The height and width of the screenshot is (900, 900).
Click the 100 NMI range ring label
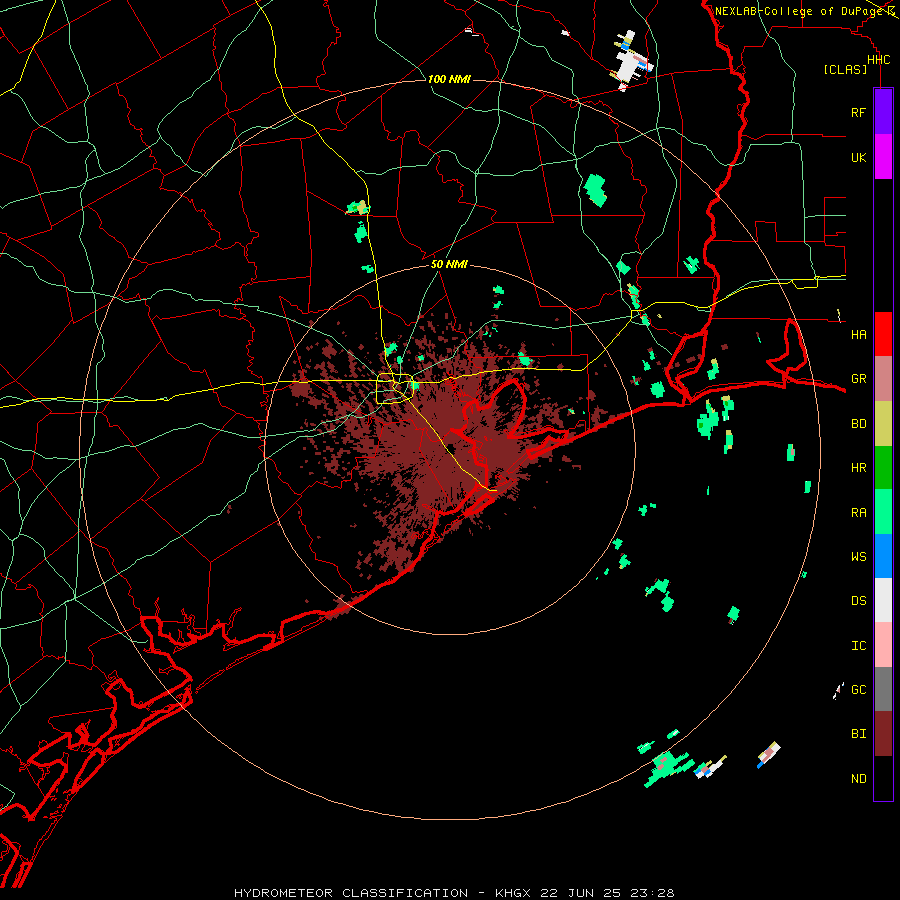tap(449, 79)
